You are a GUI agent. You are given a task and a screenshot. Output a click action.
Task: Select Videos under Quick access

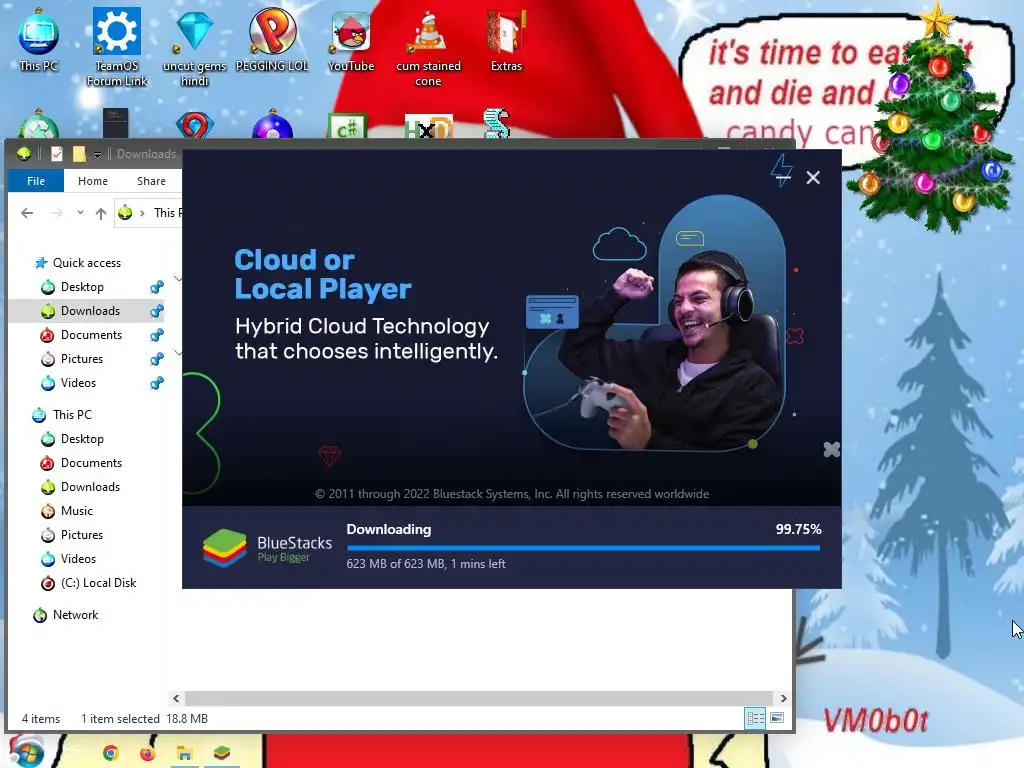tap(78, 383)
